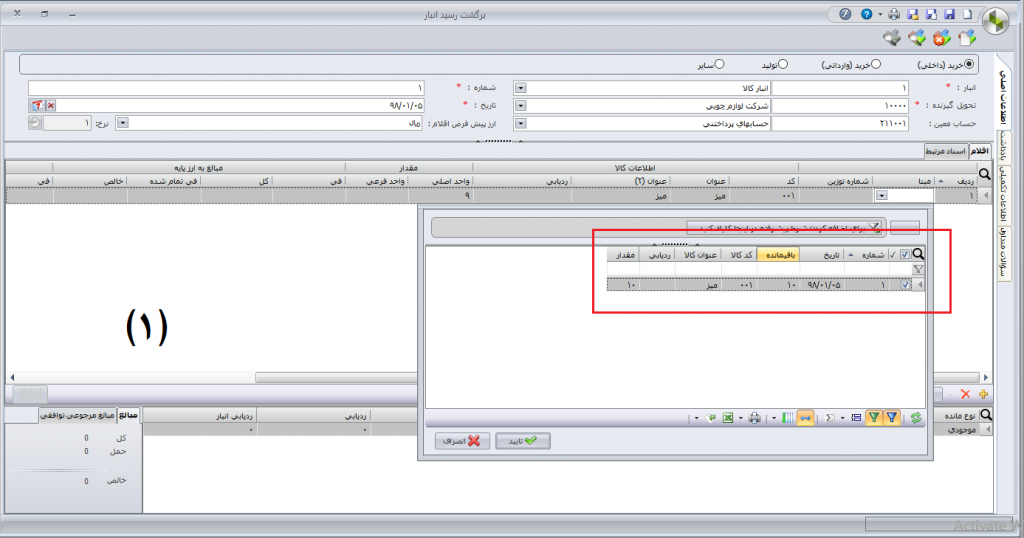Click the New document icon in title toolbar
This screenshot has width=1024, height=538.
[967, 14]
